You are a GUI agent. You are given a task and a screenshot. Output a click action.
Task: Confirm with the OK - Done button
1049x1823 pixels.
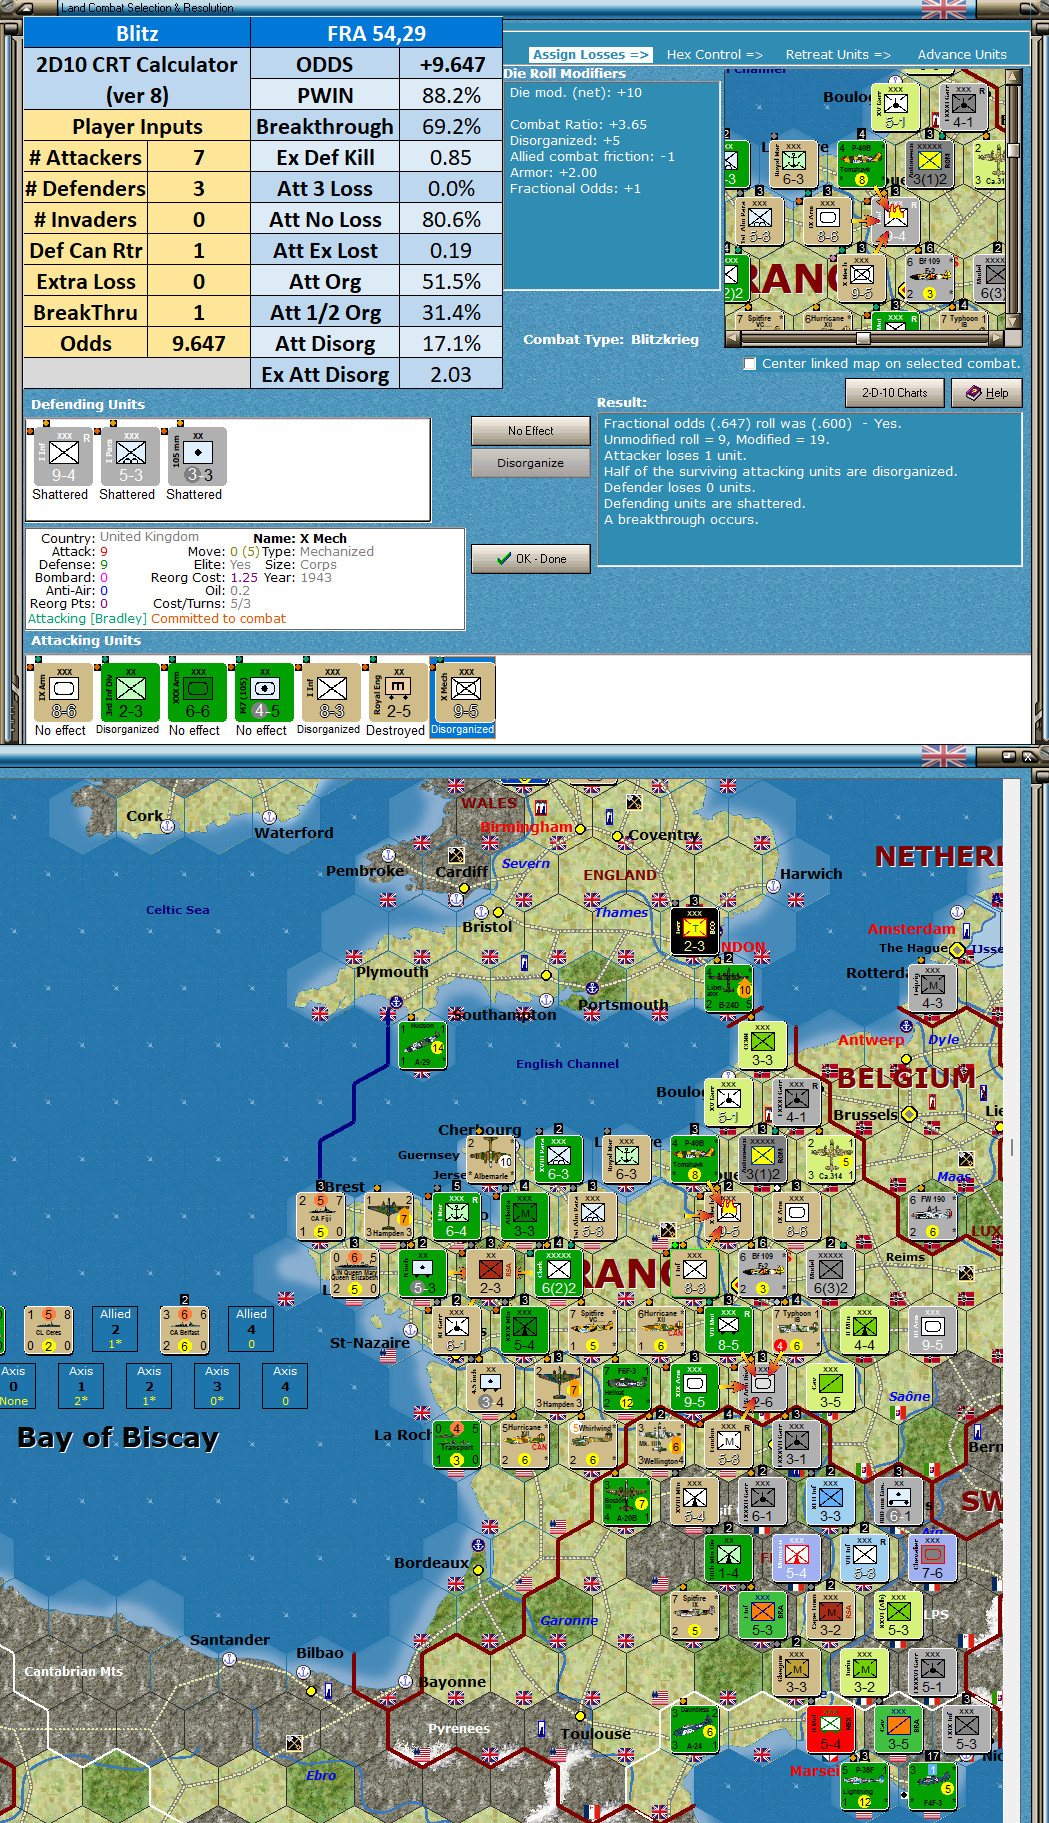pyautogui.click(x=531, y=559)
